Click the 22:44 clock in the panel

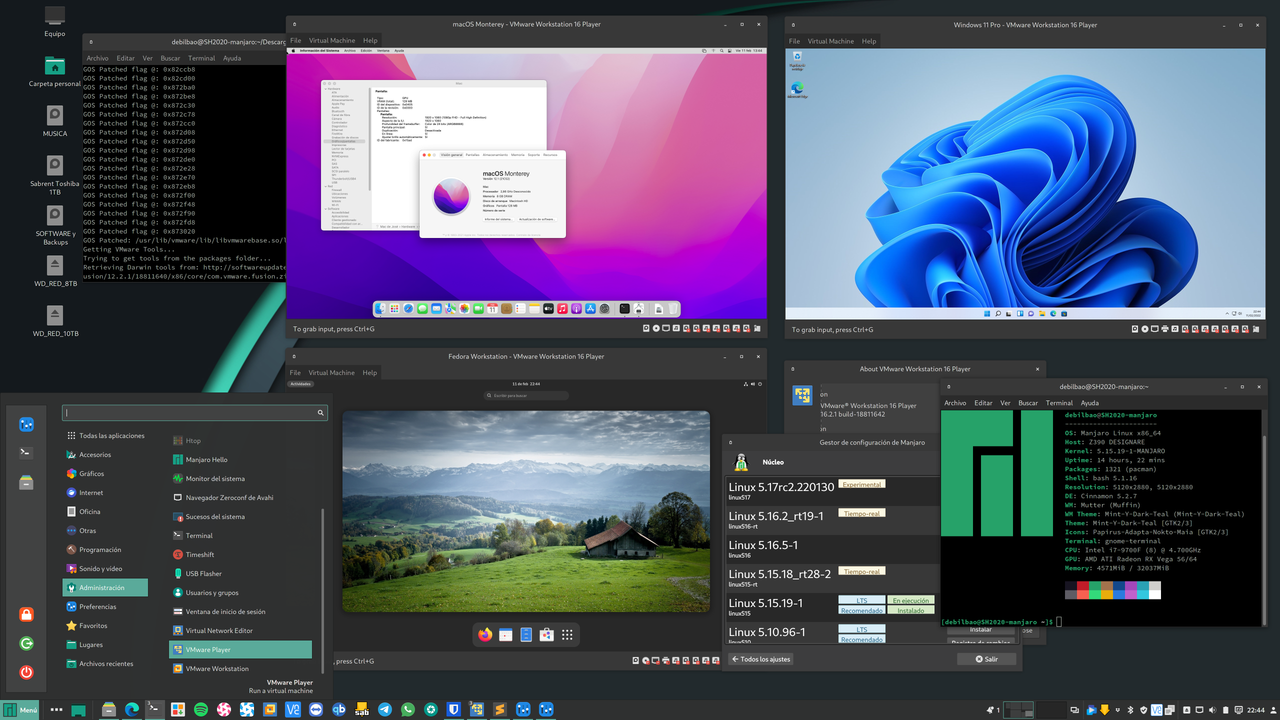1255,710
